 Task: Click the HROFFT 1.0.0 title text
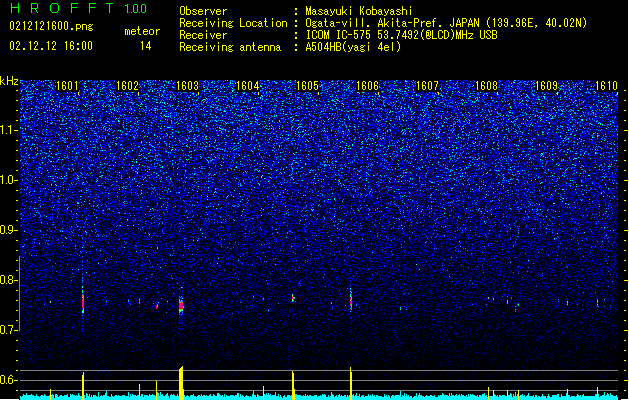point(79,8)
